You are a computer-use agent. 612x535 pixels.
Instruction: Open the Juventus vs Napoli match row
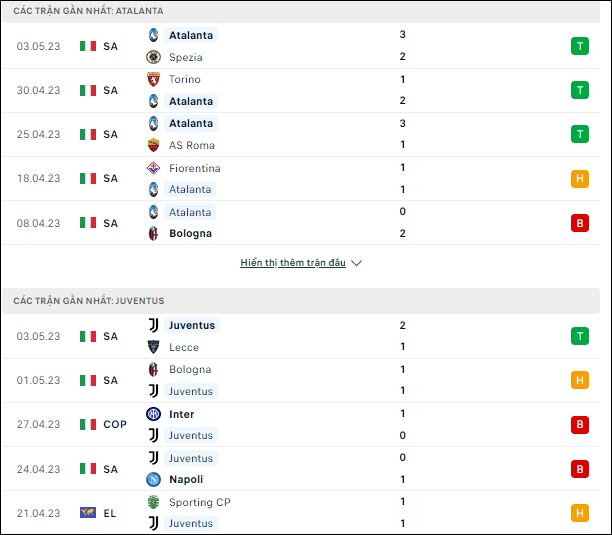(x=301, y=469)
